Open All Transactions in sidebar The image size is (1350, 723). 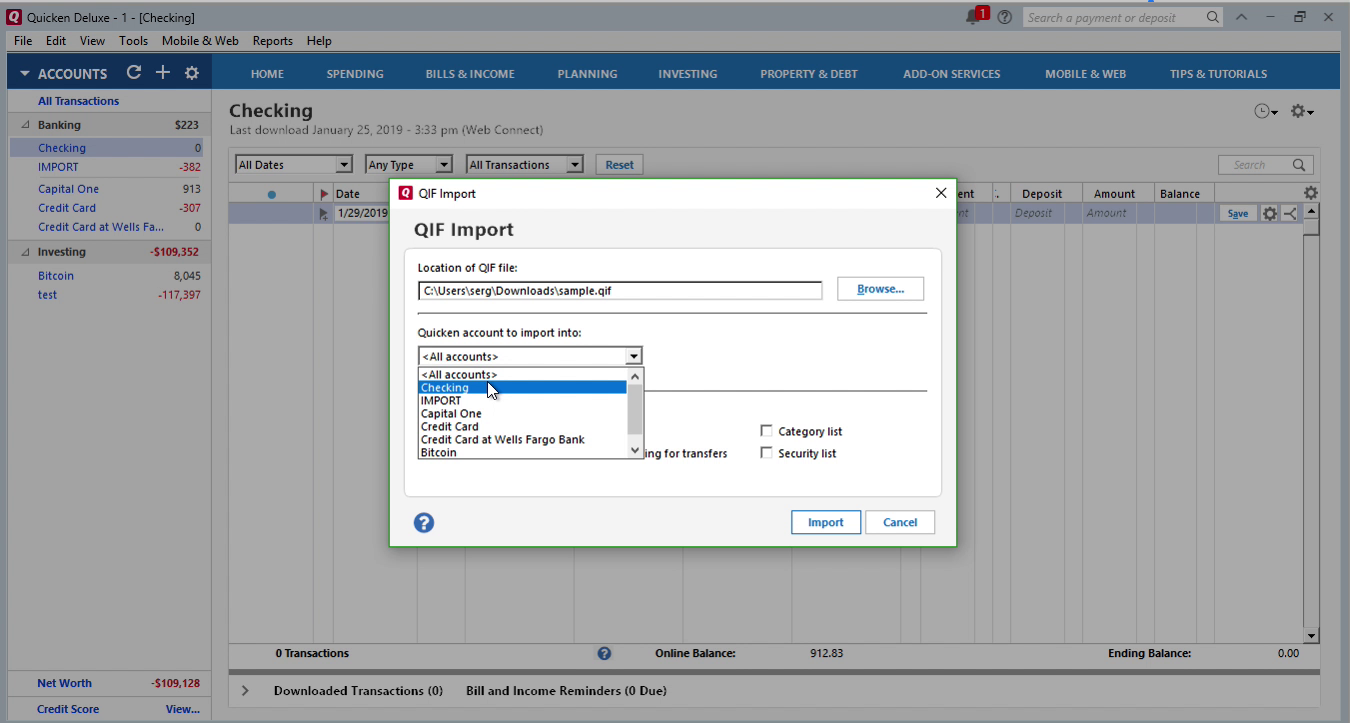[78, 101]
